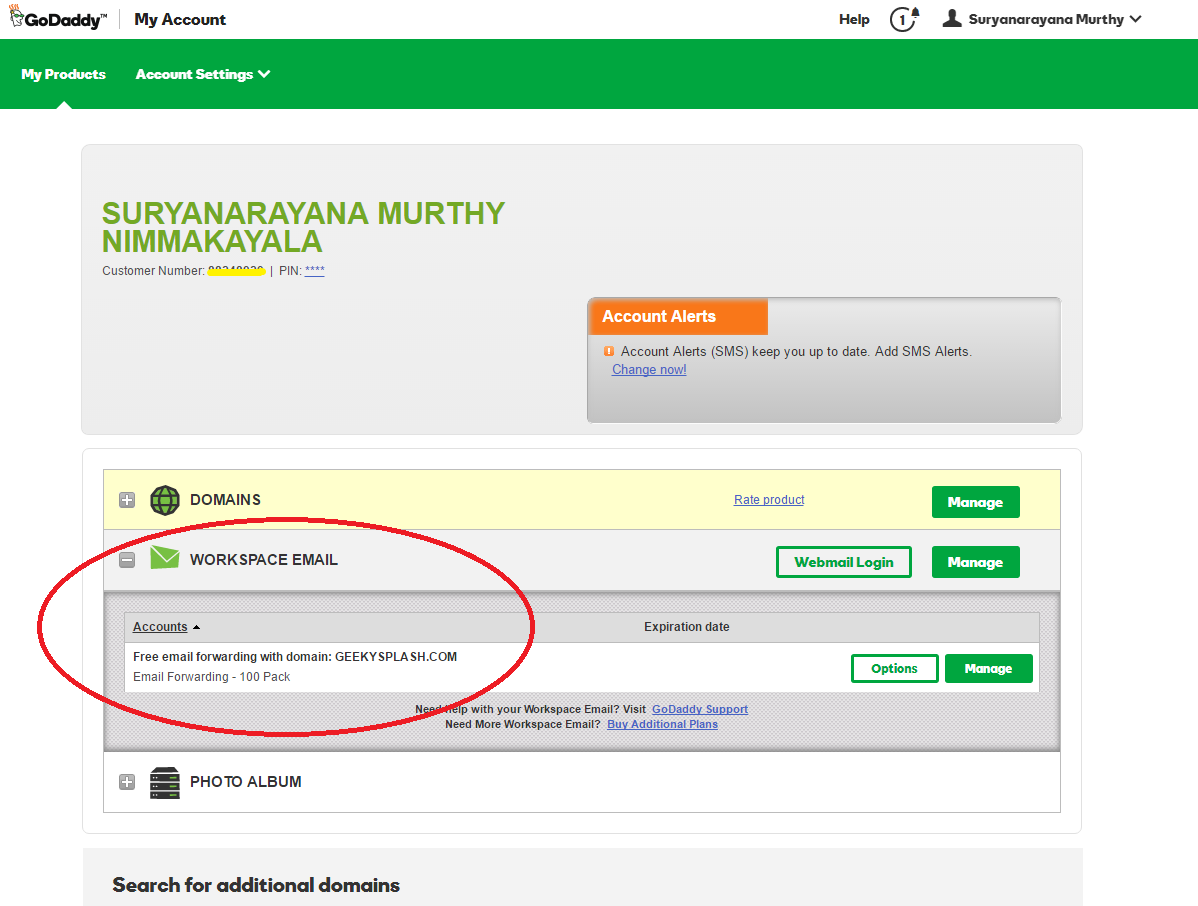Open My Account page

[x=180, y=19]
